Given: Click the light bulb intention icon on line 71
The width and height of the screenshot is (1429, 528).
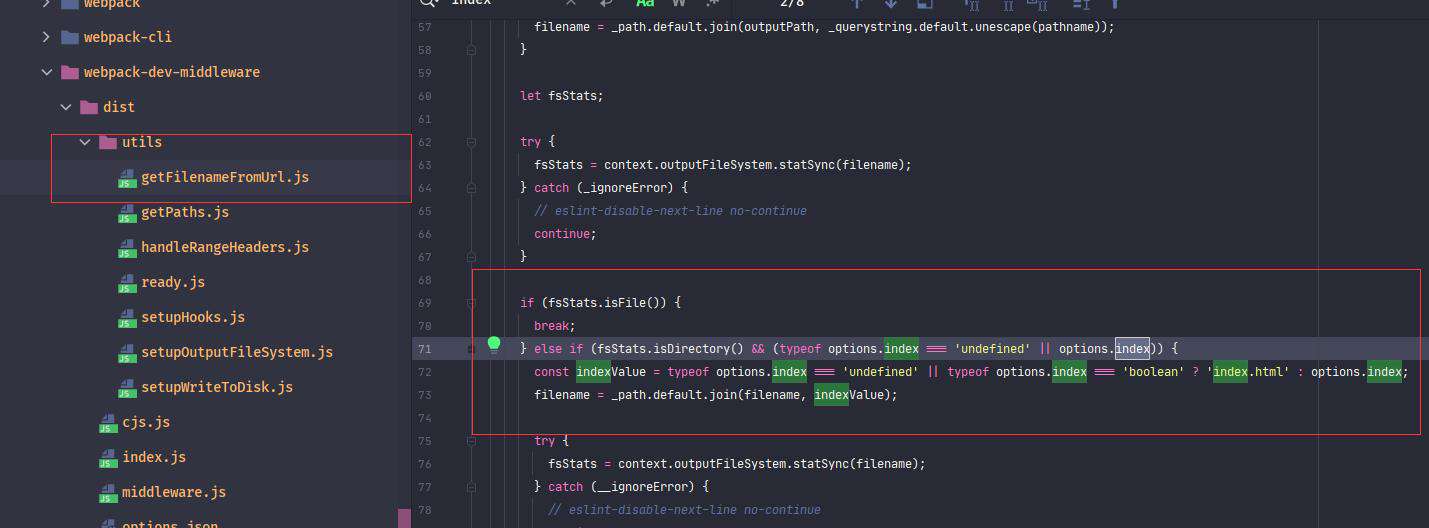Looking at the screenshot, I should click(x=493, y=345).
